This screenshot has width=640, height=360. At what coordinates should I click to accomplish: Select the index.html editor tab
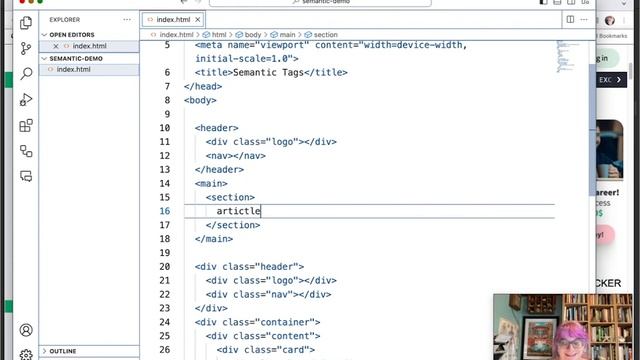[173, 20]
